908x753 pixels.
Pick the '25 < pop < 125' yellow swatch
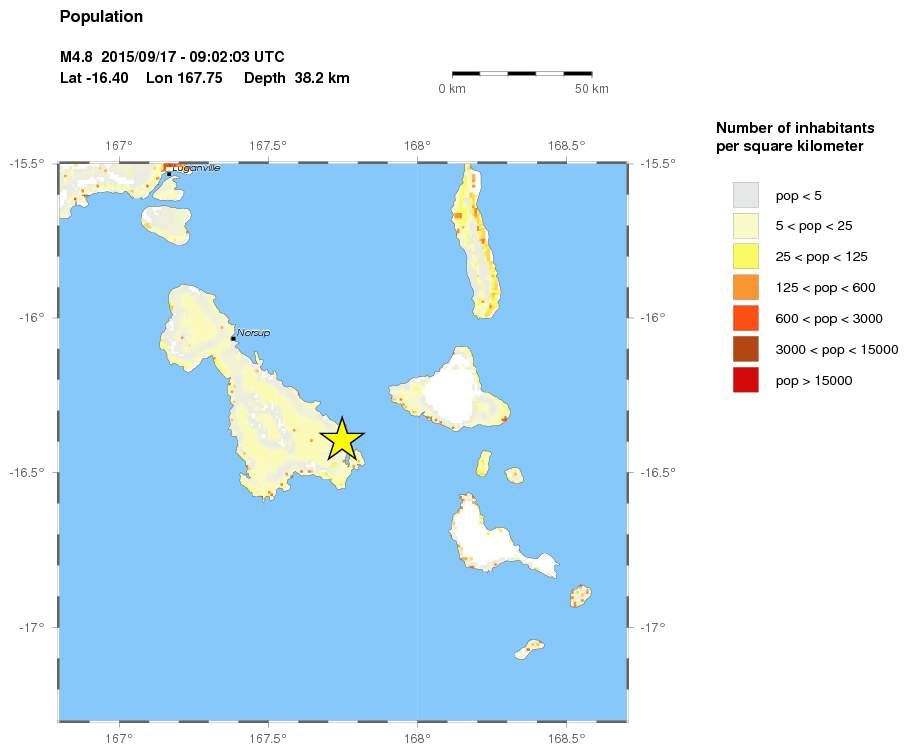pos(746,257)
